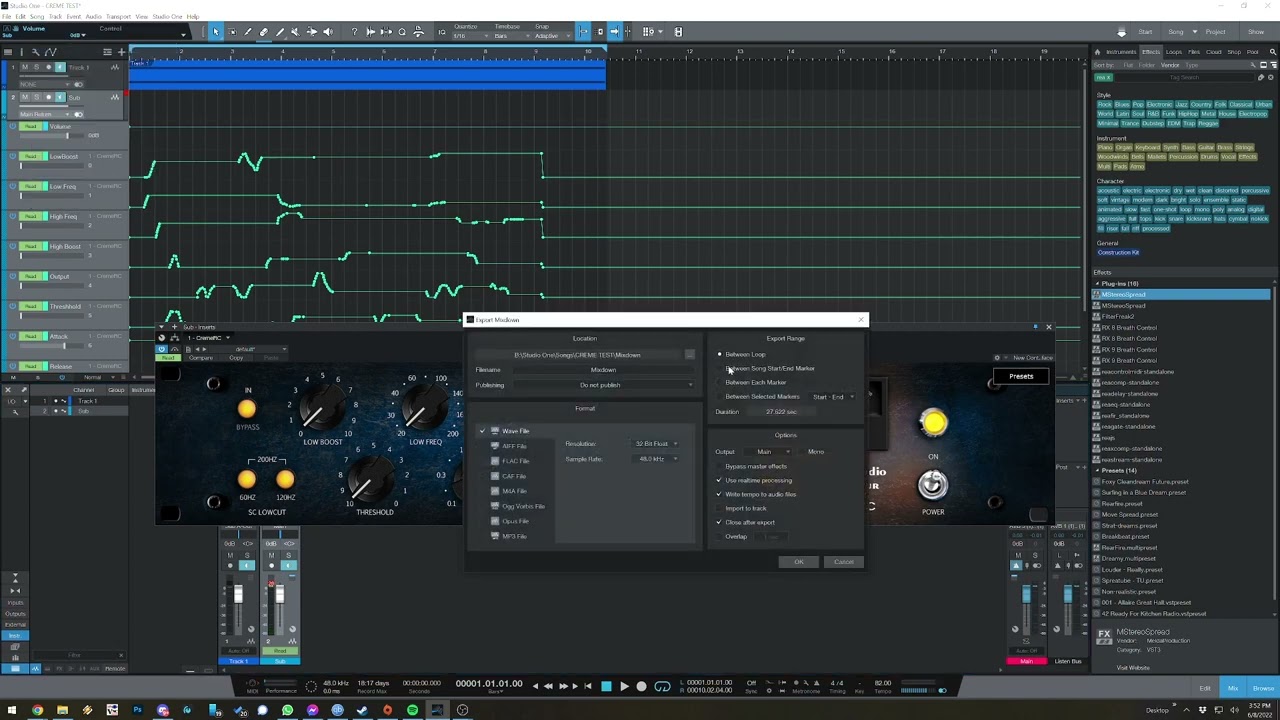Image resolution: width=1280 pixels, height=720 pixels.
Task: Open the Resolution 32 Bit Float dropdown
Action: point(657,444)
